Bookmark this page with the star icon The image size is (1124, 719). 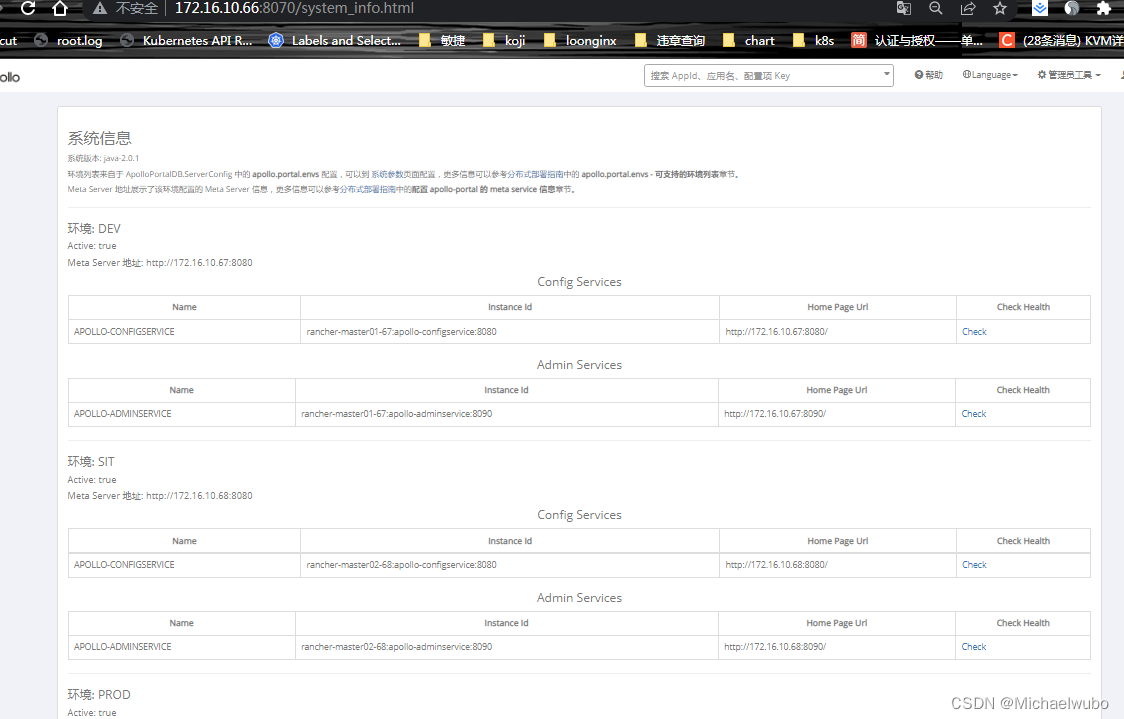pos(1000,9)
